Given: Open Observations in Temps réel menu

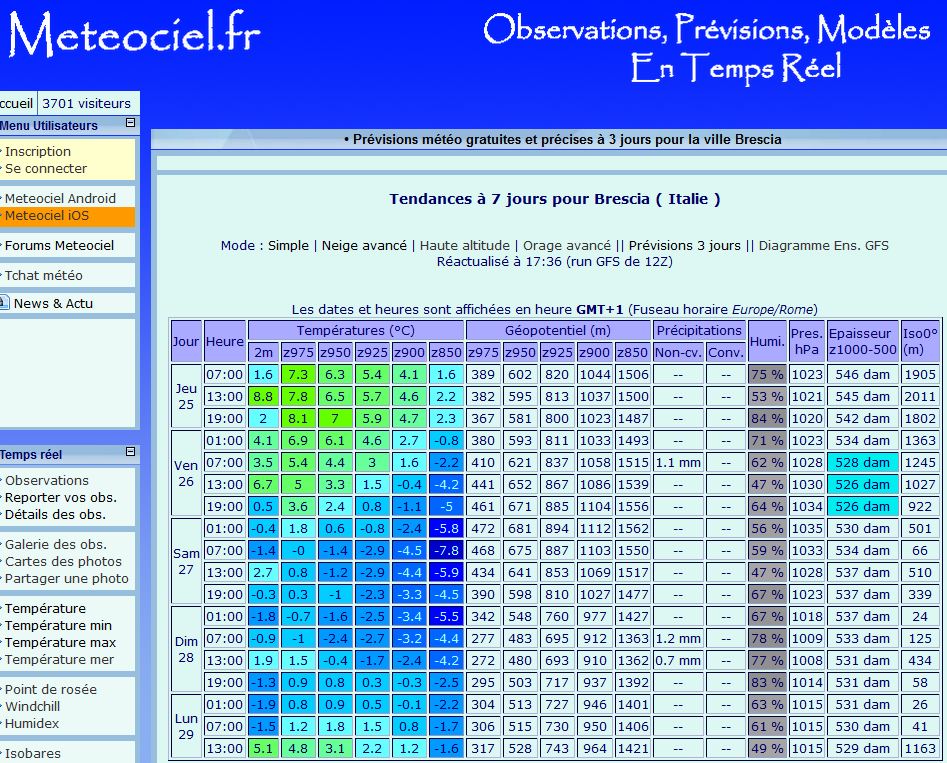Looking at the screenshot, I should 47,480.
